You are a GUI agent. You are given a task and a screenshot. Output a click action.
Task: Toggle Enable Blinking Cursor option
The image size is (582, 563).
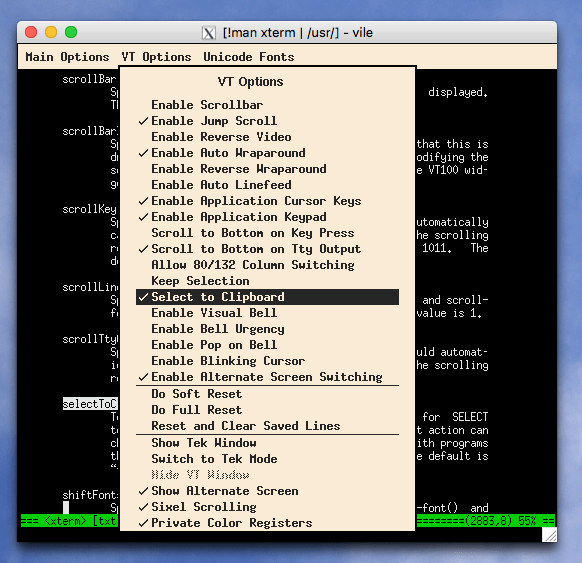click(x=267, y=361)
